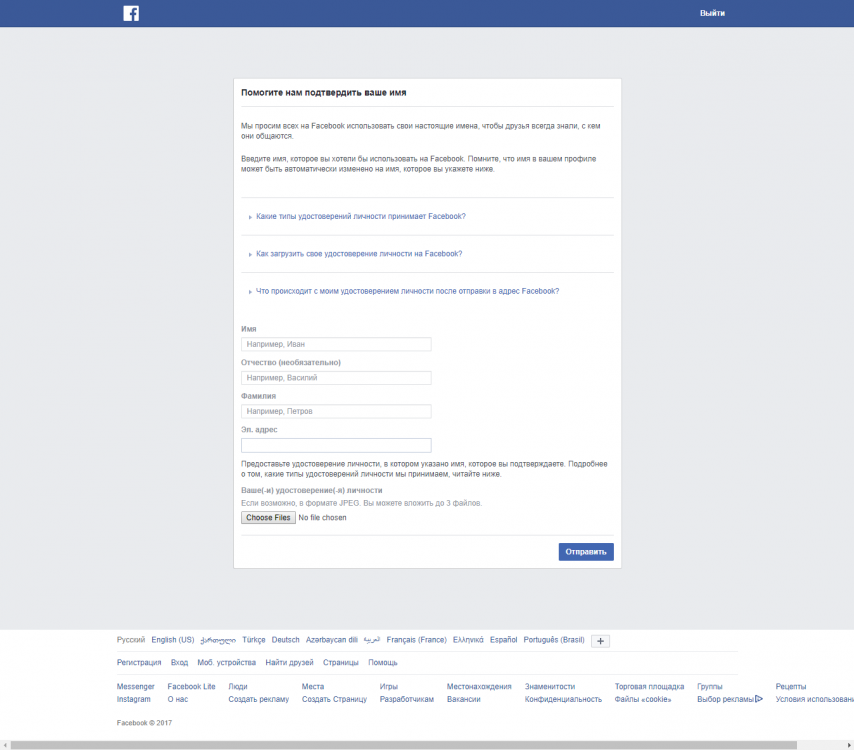Click the plus icon for more languages
Image resolution: width=854 pixels, height=750 pixels.
600,640
